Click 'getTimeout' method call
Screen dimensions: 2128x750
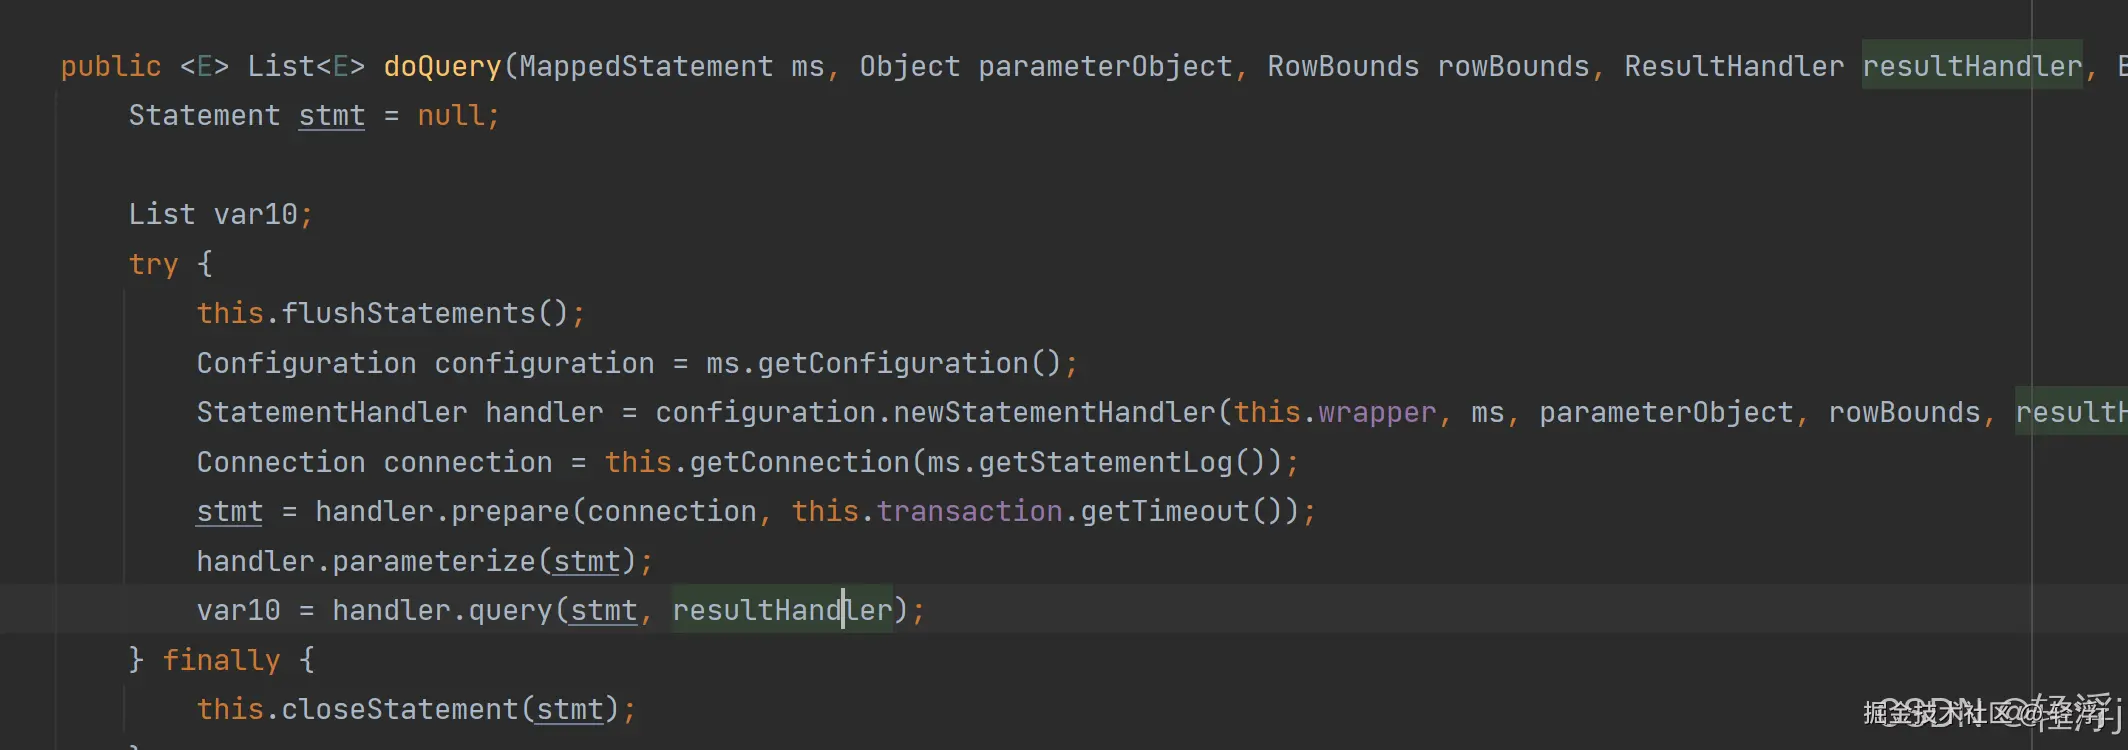[1165, 511]
